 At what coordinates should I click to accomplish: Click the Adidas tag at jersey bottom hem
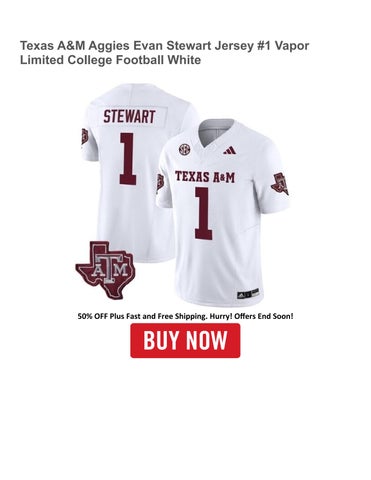click(x=248, y=294)
